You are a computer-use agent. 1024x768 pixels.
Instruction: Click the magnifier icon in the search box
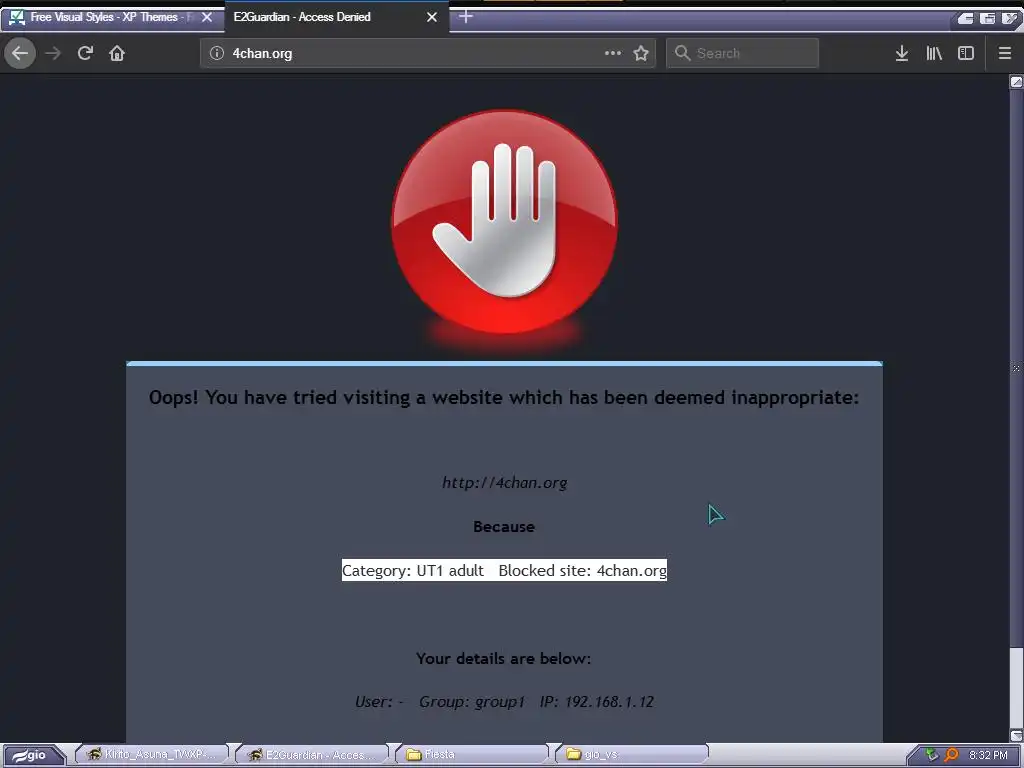[x=682, y=53]
